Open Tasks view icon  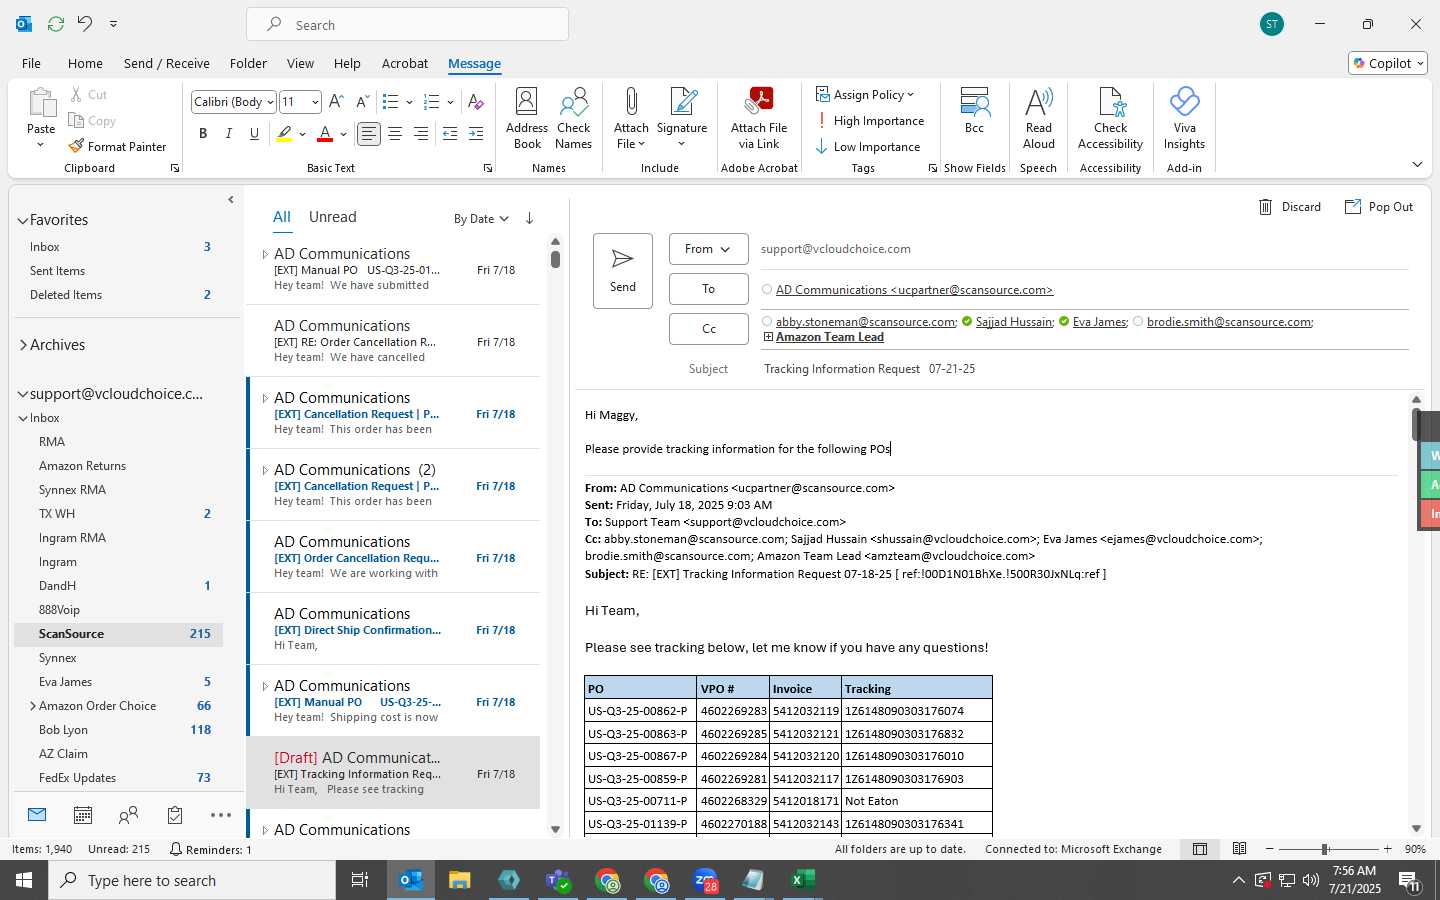(x=175, y=816)
